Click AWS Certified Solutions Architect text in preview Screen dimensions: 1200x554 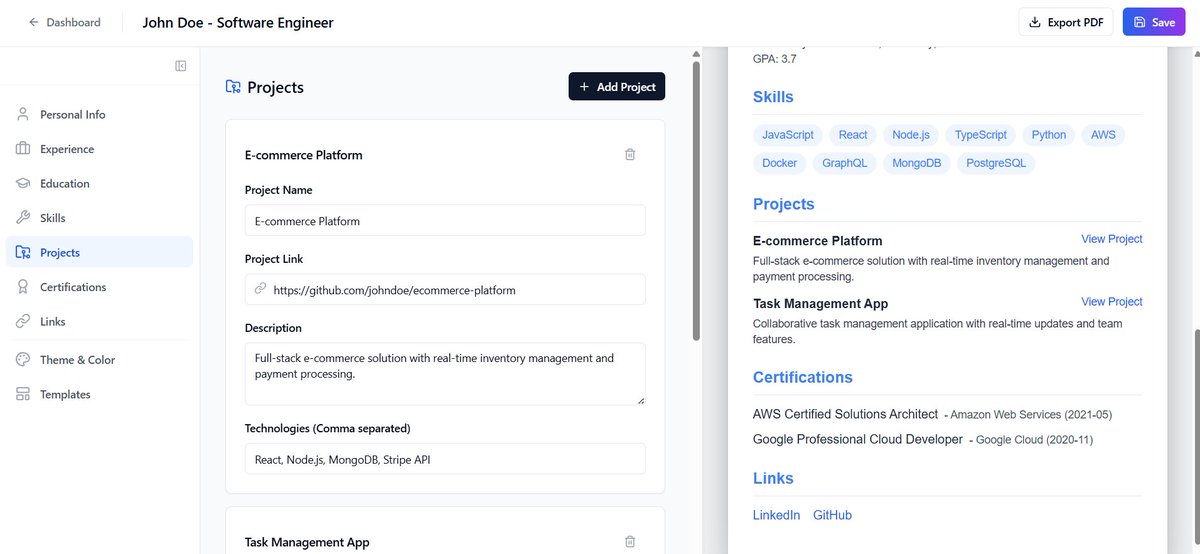[845, 414]
